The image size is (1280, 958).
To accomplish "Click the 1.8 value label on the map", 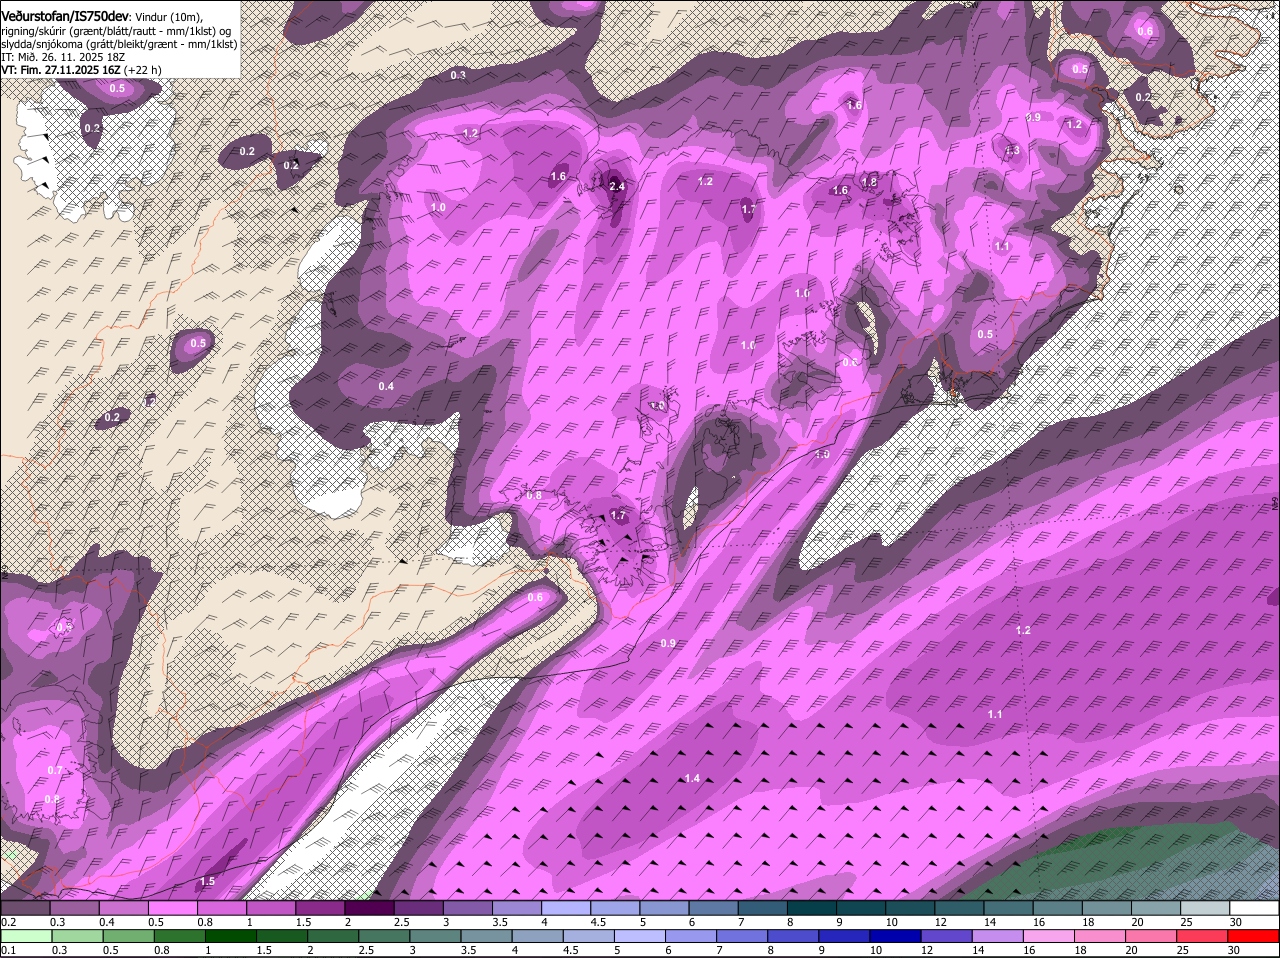I will [869, 182].
